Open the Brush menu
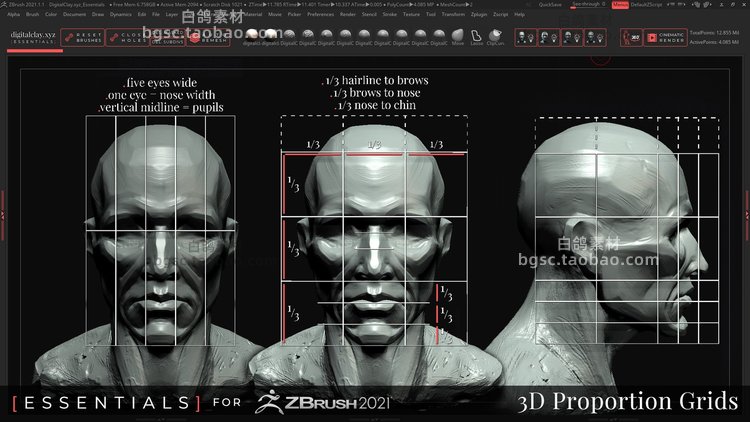Image resolution: width=750 pixels, height=422 pixels. (33, 14)
